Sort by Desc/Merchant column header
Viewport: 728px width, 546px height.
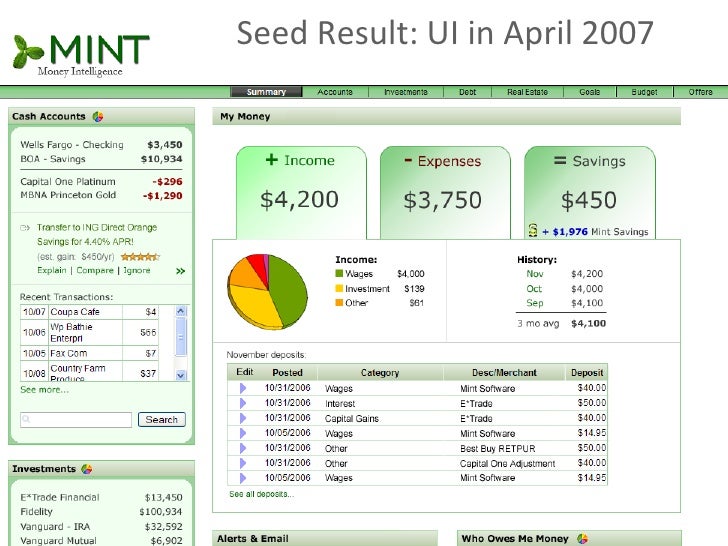click(x=504, y=372)
